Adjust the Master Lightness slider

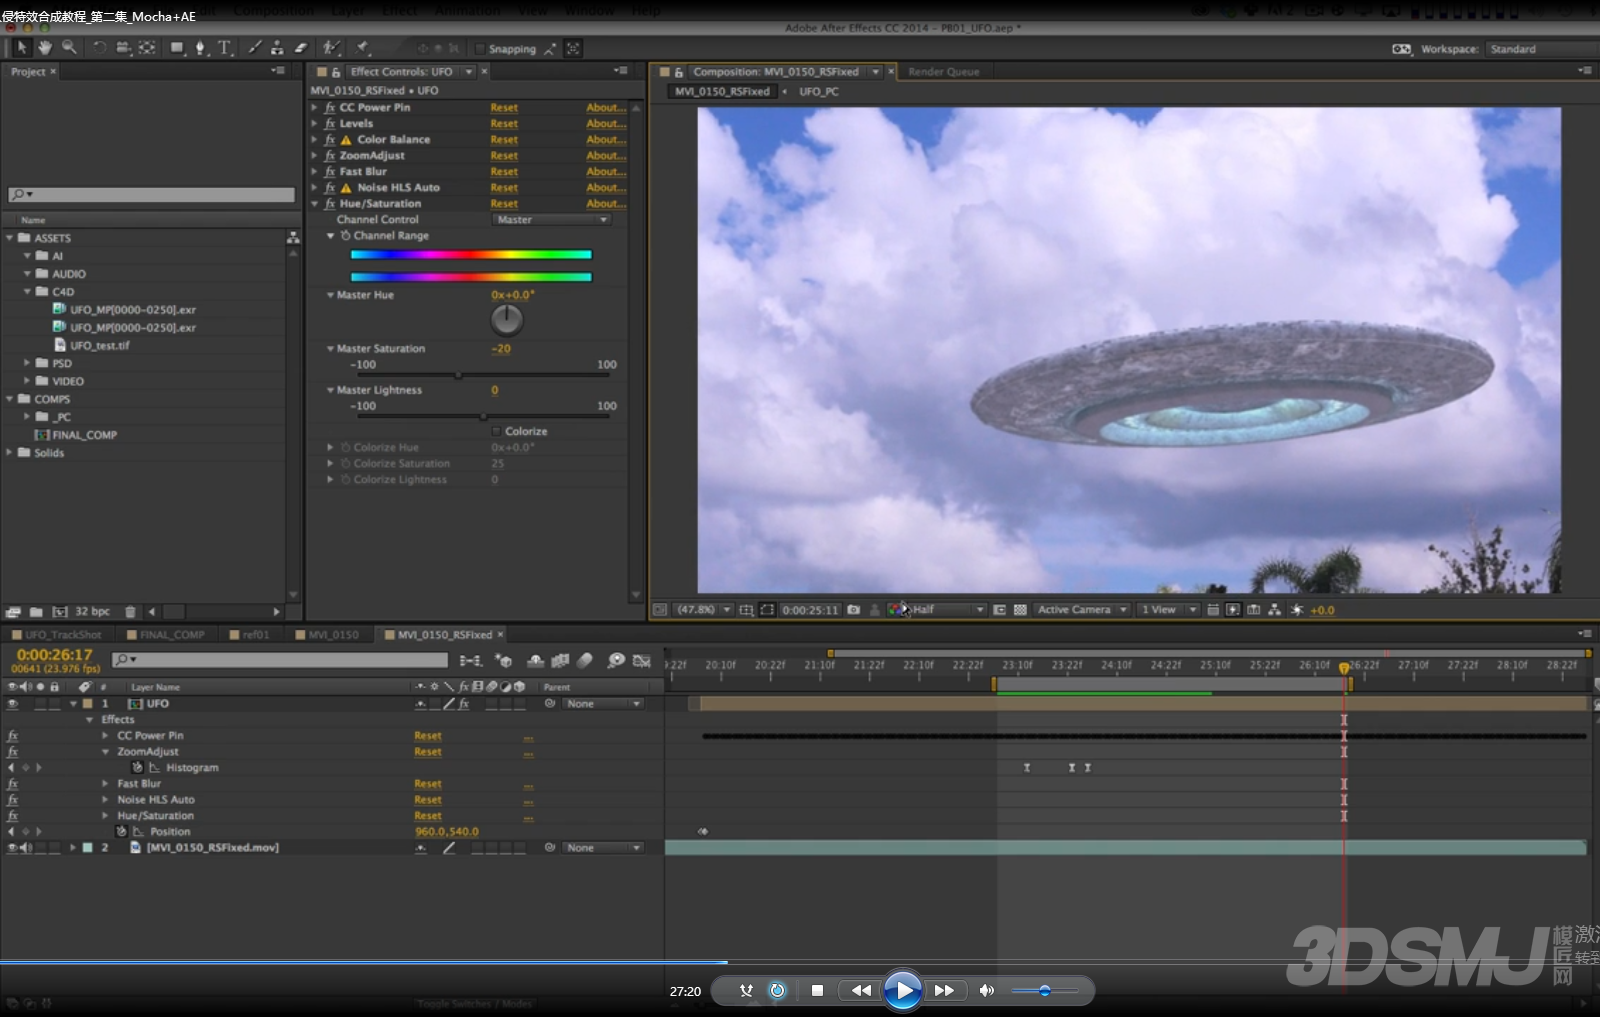coord(483,417)
